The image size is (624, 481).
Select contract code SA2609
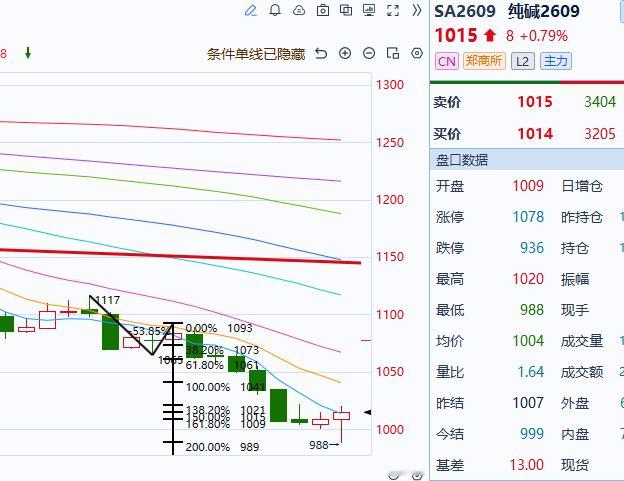coord(465,11)
